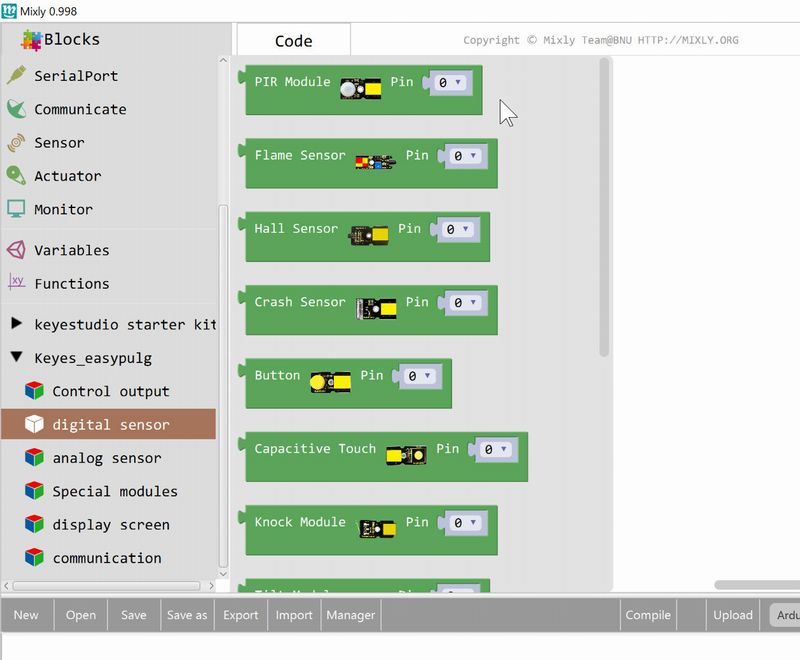This screenshot has width=800, height=660.
Task: Open the Button block pin dropdown
Action: (x=419, y=376)
